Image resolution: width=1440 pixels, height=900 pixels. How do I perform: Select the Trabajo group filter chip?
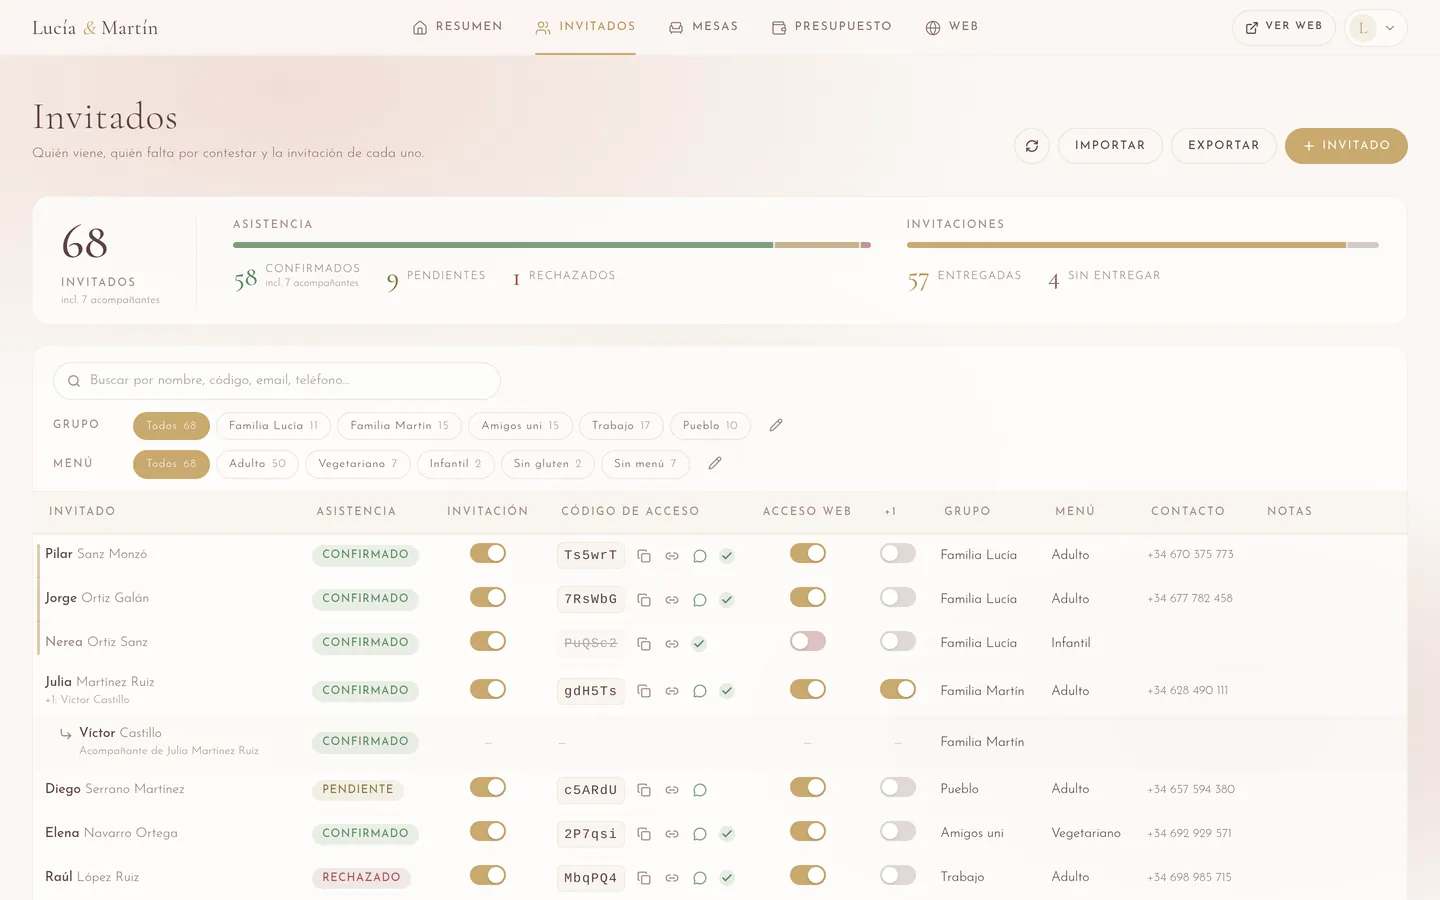pyautogui.click(x=621, y=426)
